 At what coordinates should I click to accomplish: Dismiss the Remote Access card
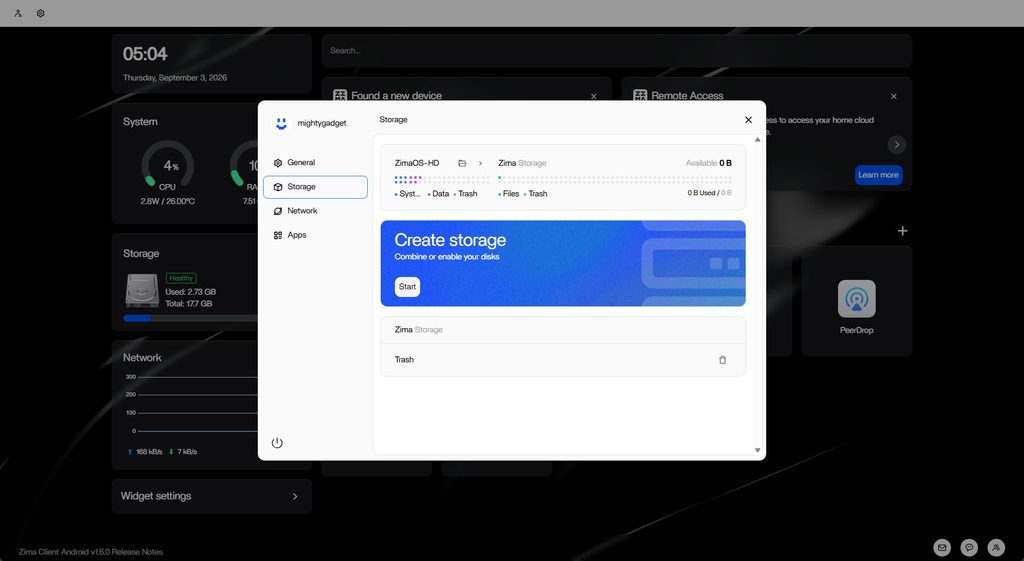coord(893,97)
